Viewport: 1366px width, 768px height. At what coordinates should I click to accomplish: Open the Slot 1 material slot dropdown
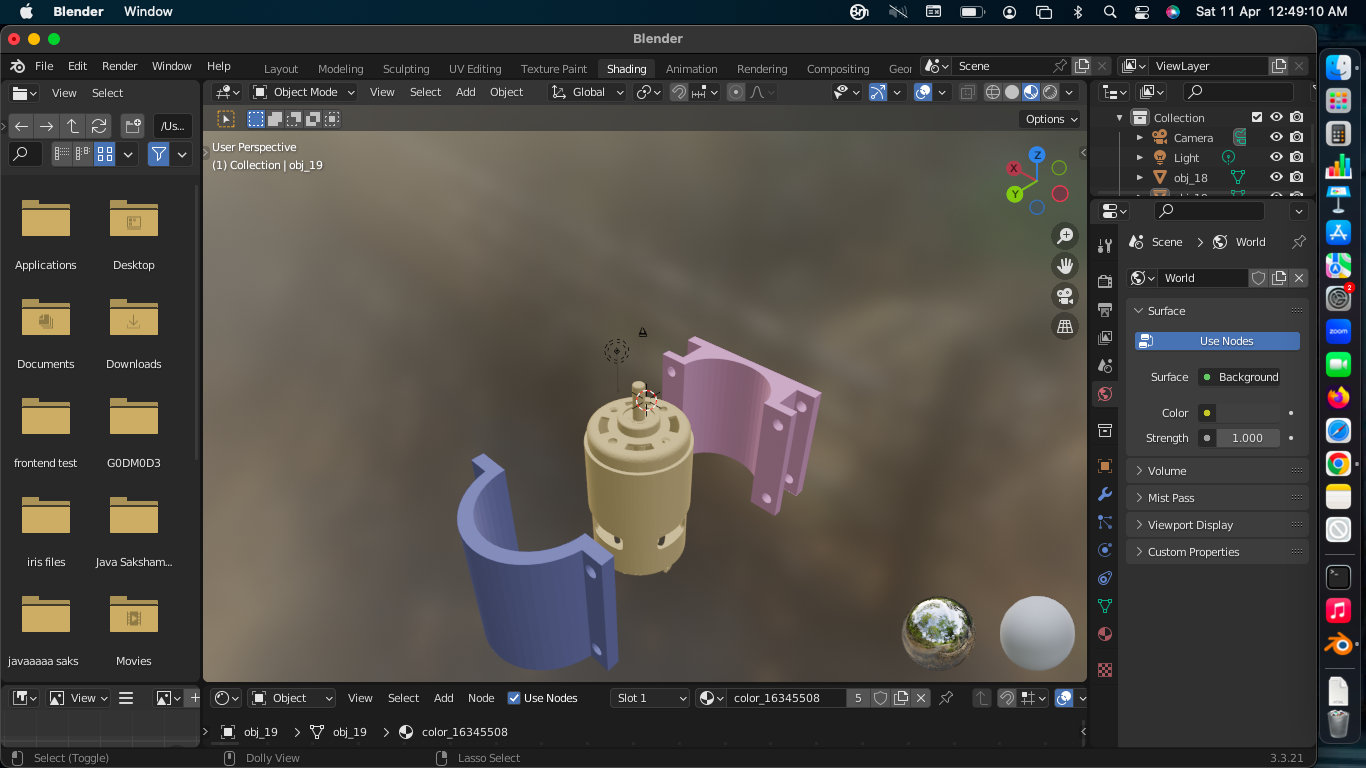tap(650, 698)
